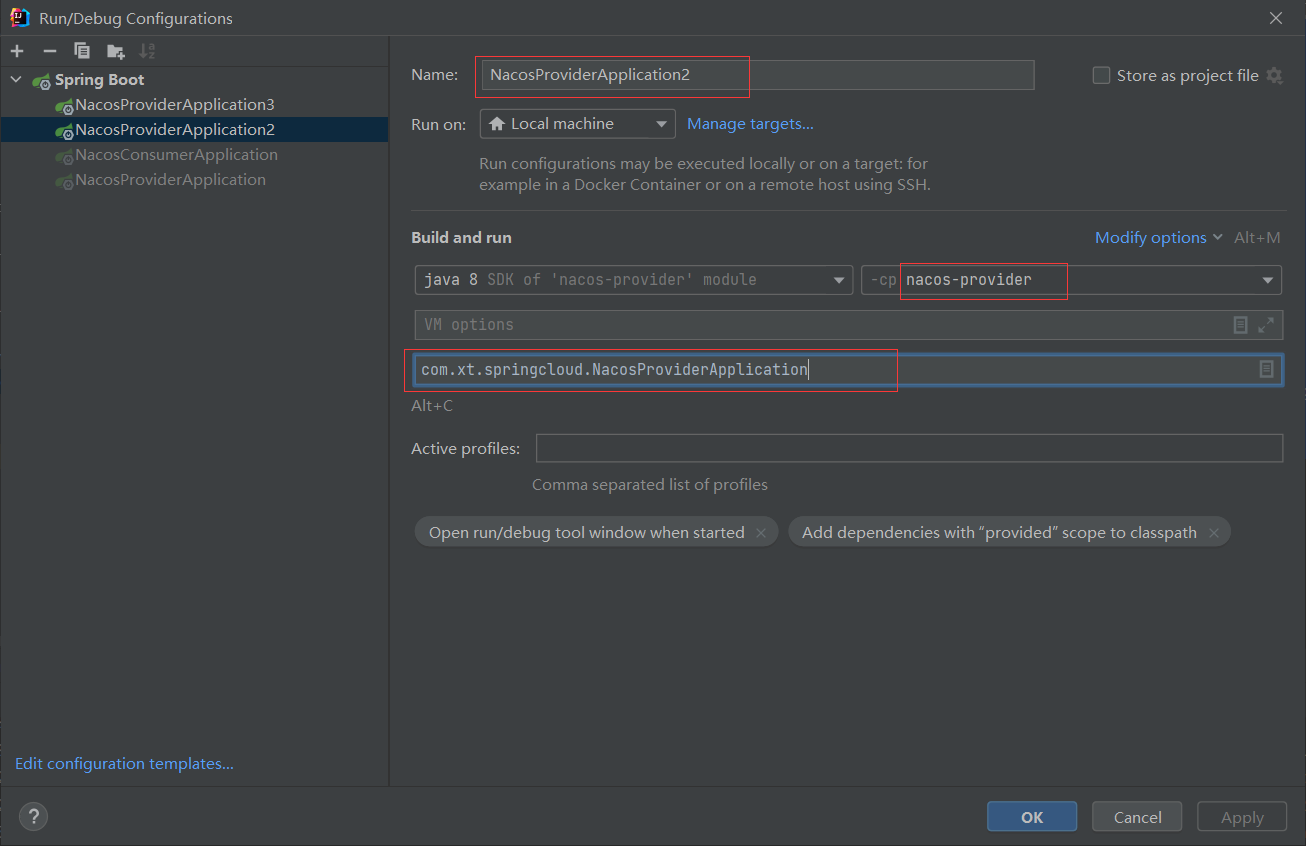Click the Copy Configuration icon
The height and width of the screenshot is (846, 1306).
pos(82,51)
